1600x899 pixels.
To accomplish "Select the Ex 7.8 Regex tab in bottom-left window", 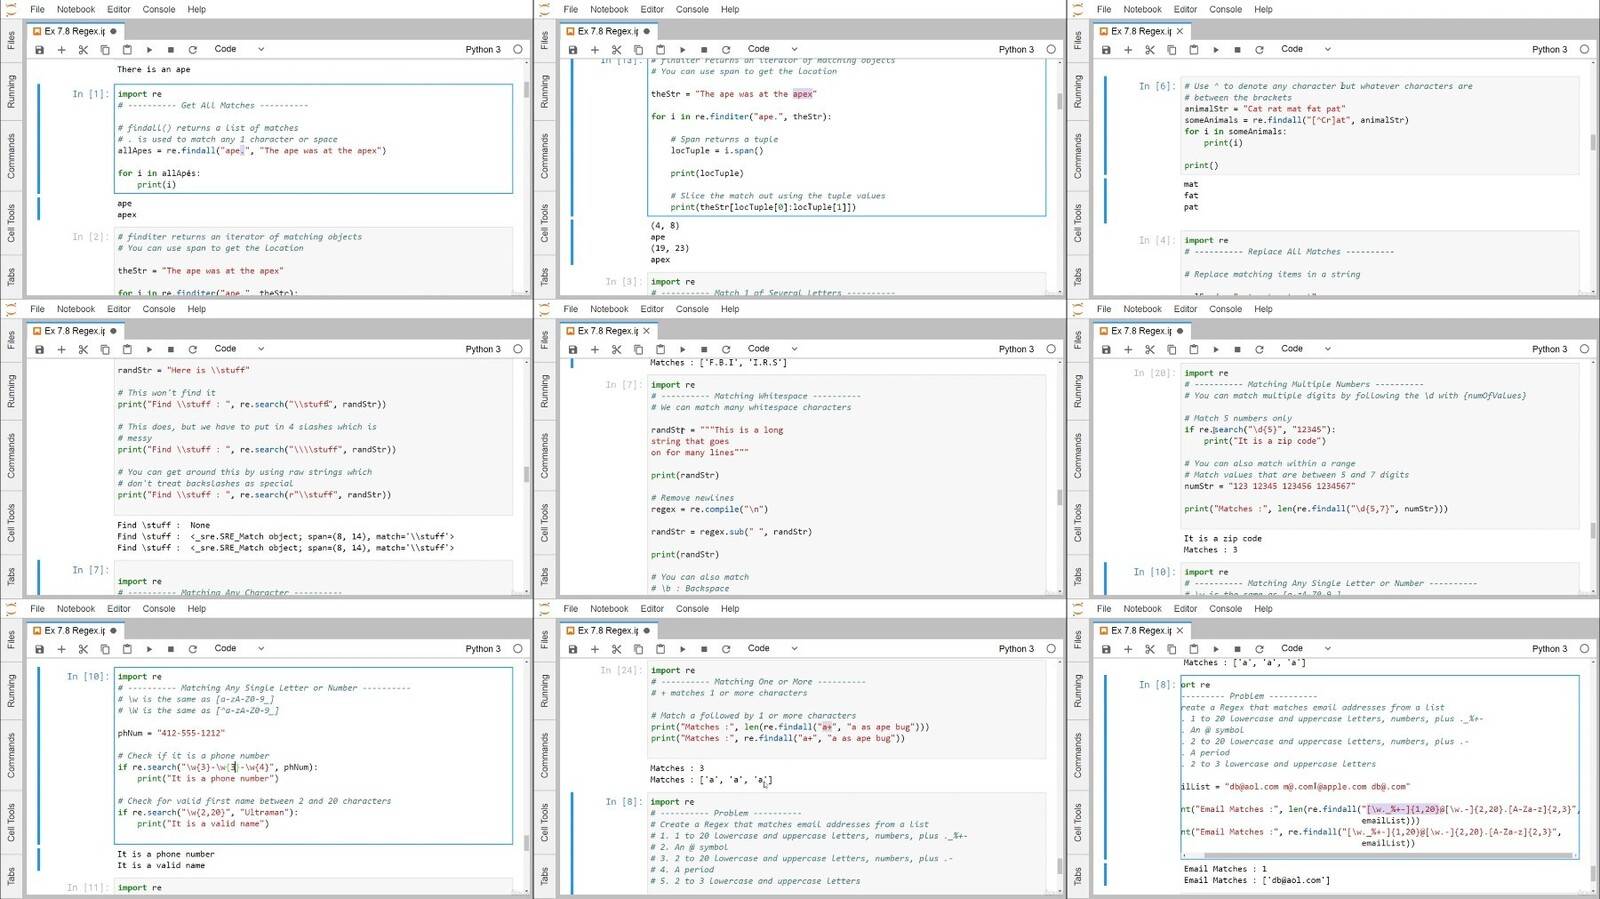I will tap(74, 631).
